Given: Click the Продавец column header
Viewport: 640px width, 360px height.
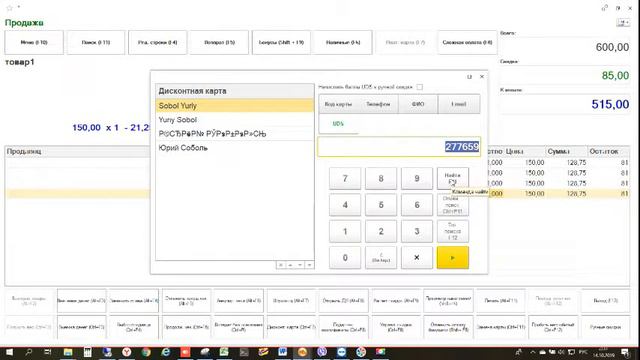Looking at the screenshot, I should 78,151.
